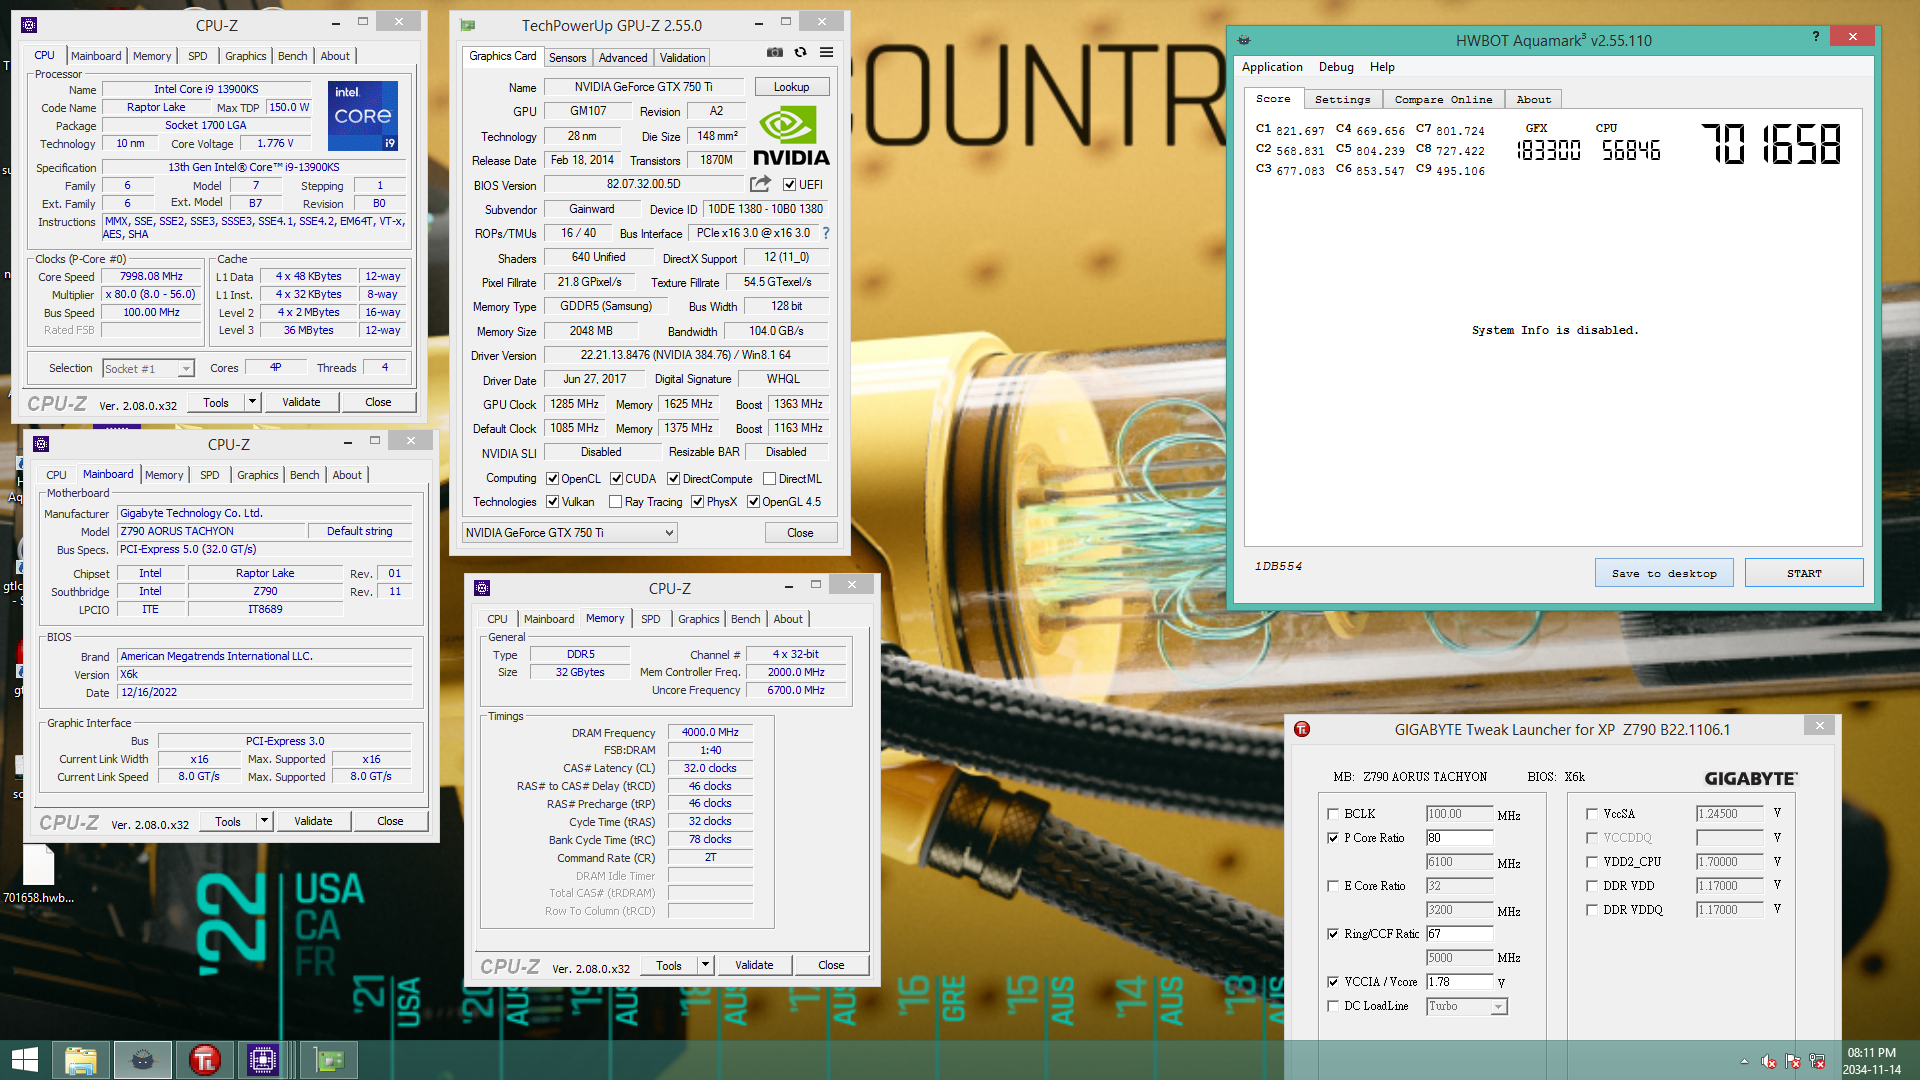Toggle P Core Ratio checkbox
1920x1080 pixels.
[x=1333, y=838]
